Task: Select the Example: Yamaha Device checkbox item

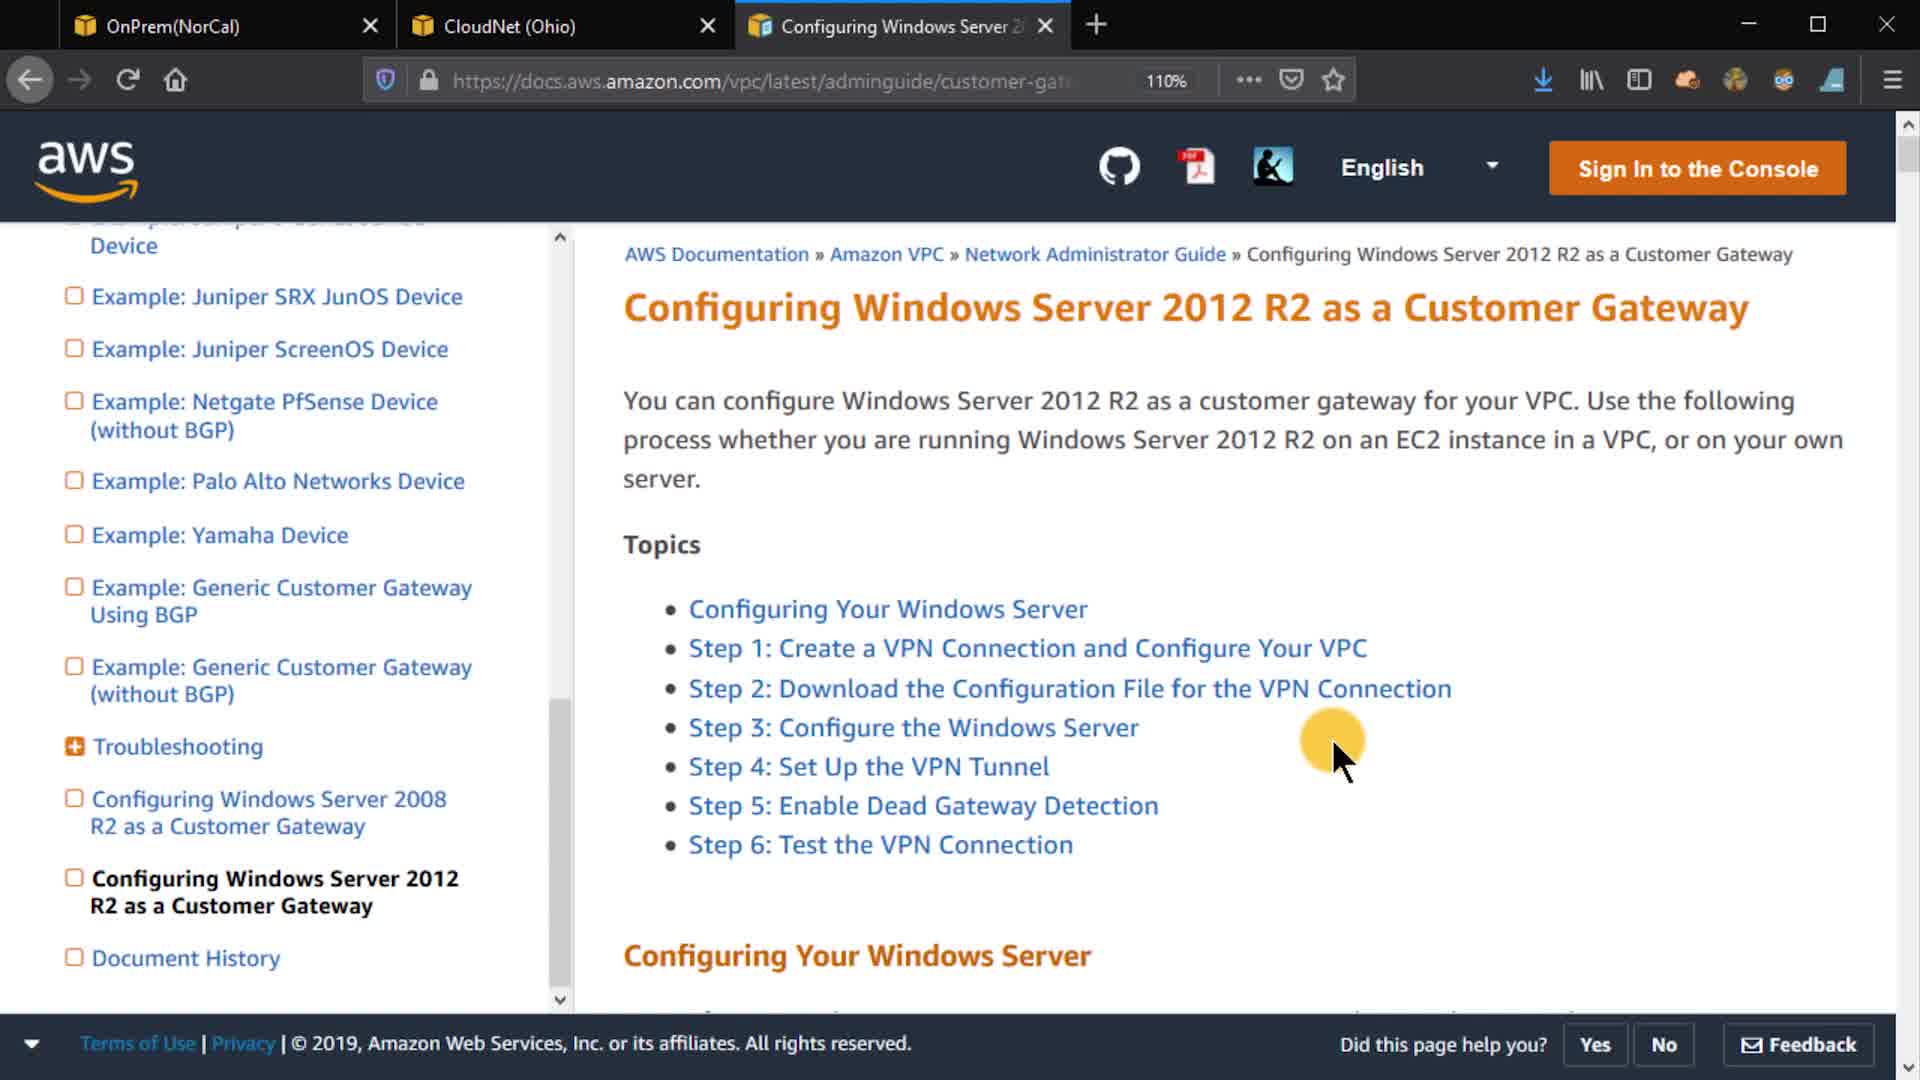Action: (74, 535)
